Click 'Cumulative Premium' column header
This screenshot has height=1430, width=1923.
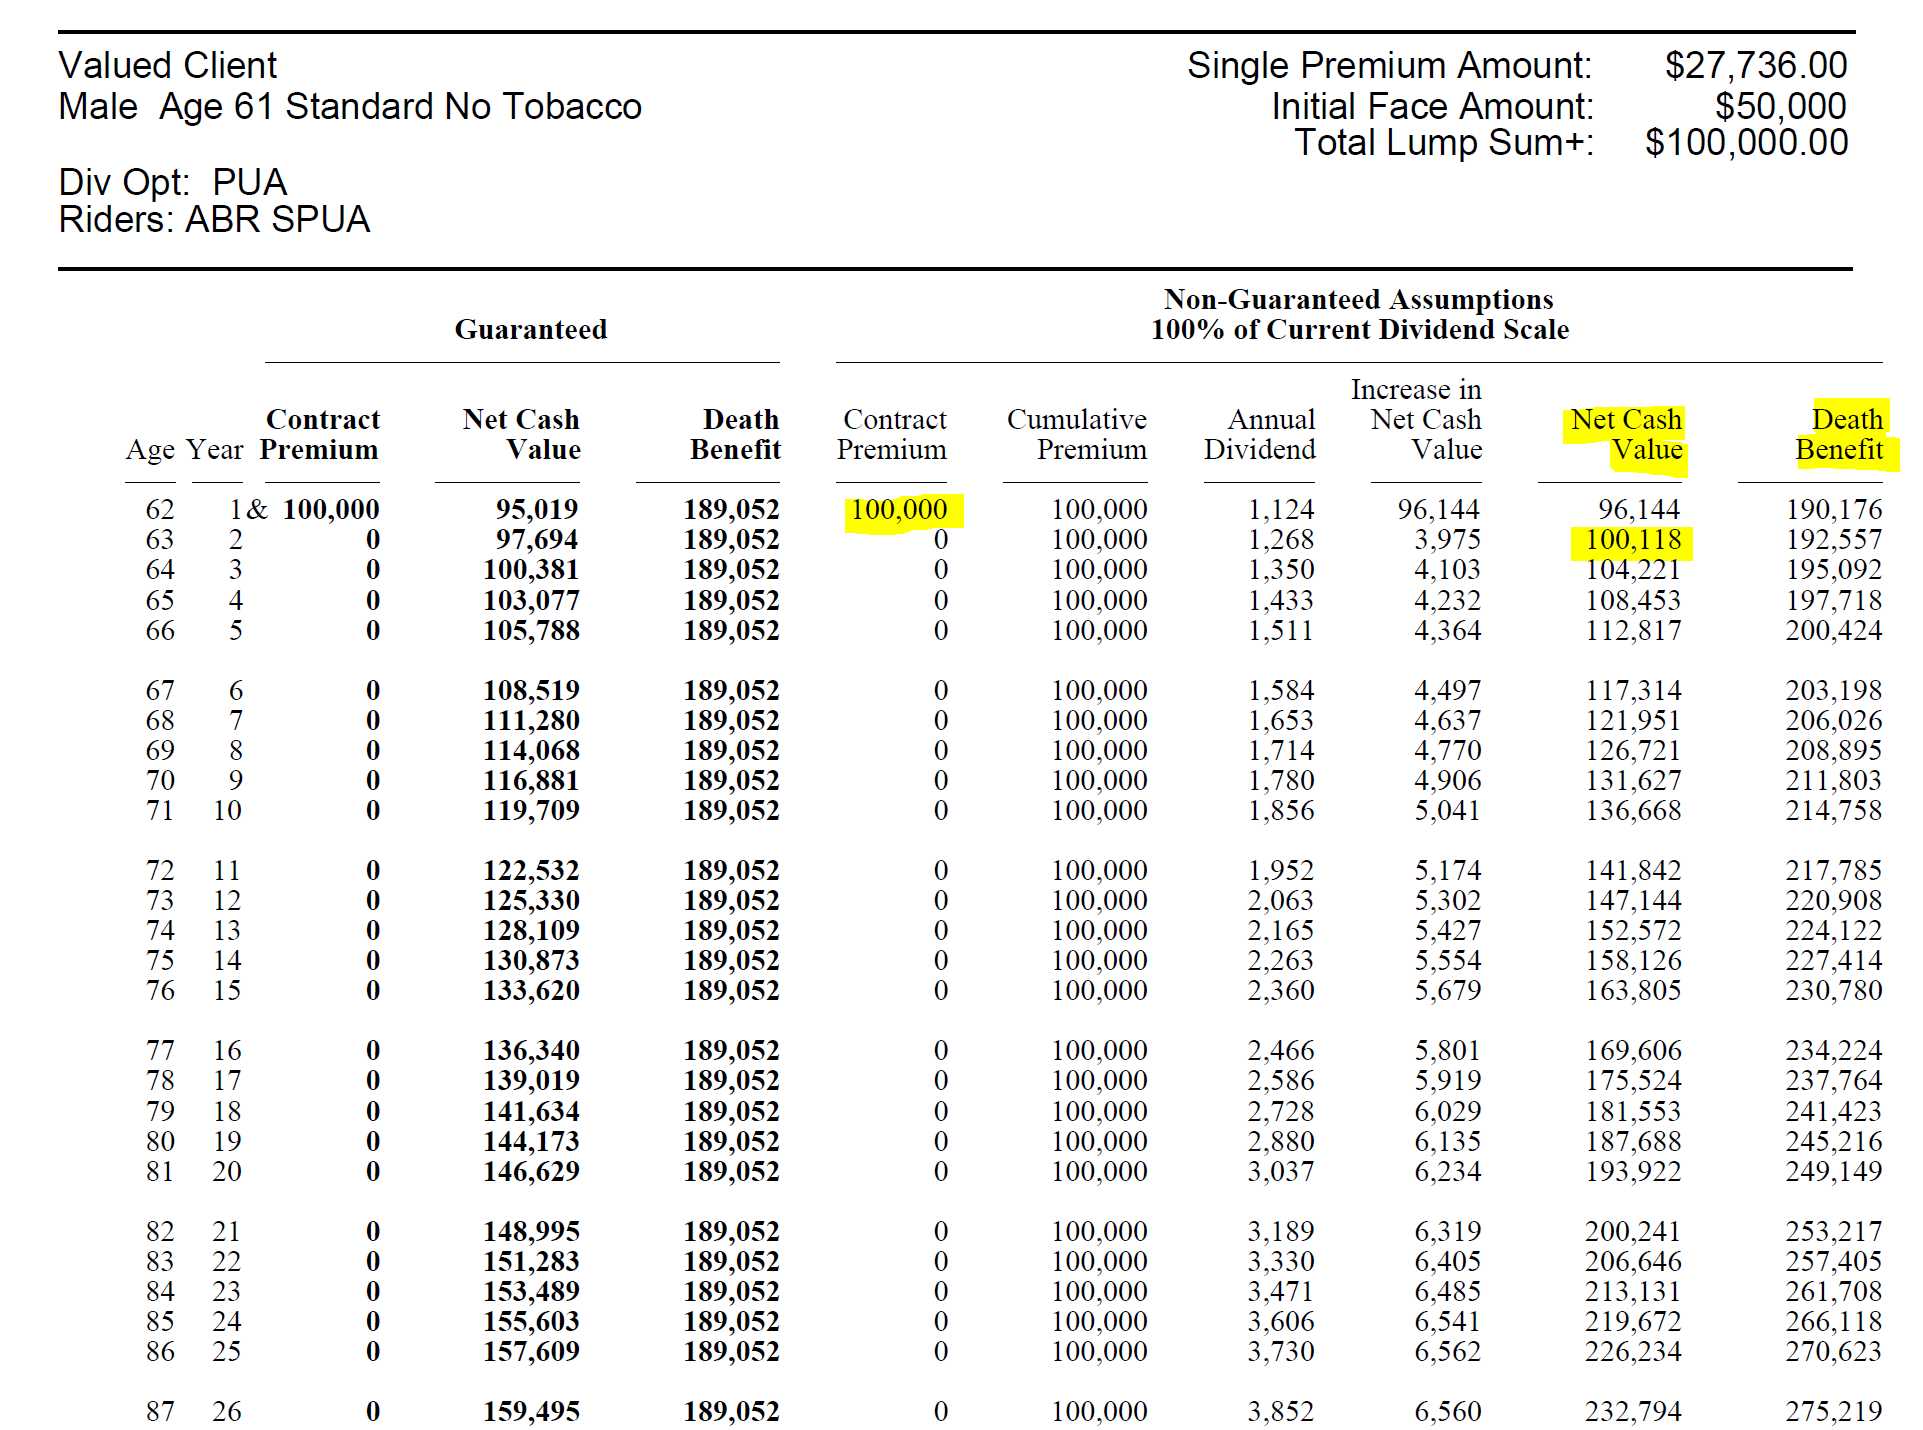click(x=1077, y=434)
